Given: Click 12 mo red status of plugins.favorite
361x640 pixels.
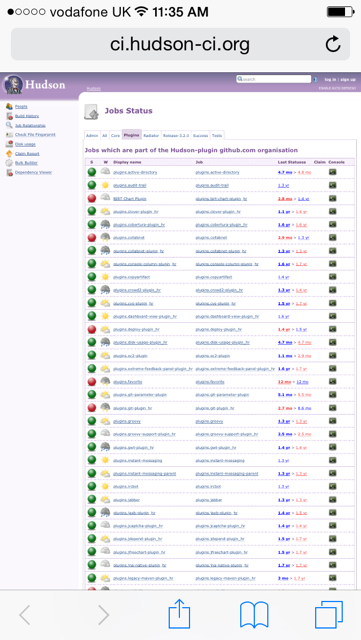Looking at the screenshot, I should [x=284, y=382].
